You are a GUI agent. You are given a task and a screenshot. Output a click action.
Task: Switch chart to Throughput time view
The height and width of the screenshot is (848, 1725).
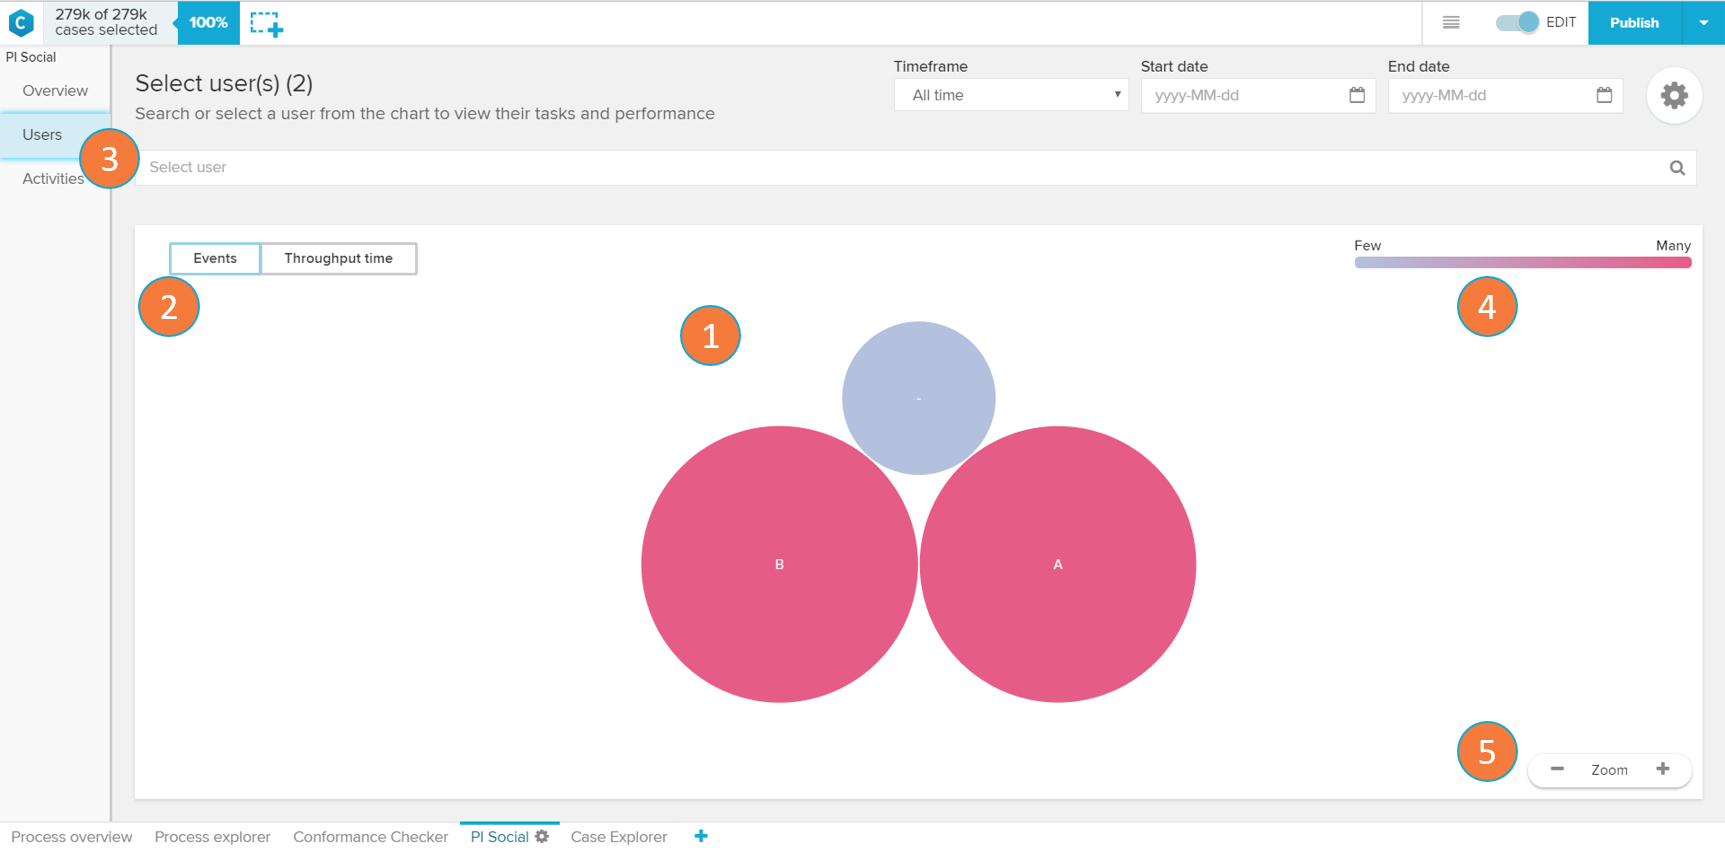point(338,258)
